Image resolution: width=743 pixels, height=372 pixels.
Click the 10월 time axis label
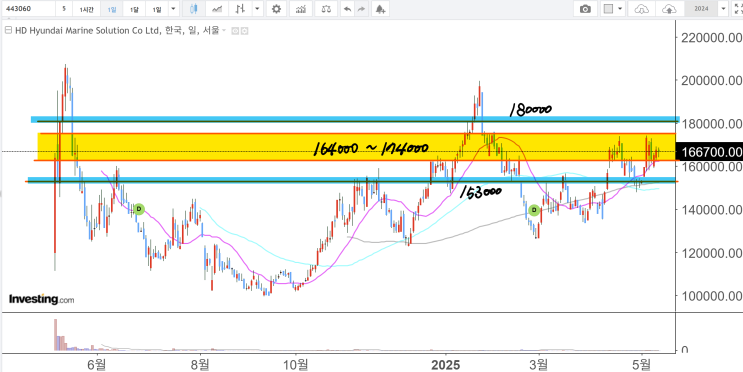pos(296,365)
